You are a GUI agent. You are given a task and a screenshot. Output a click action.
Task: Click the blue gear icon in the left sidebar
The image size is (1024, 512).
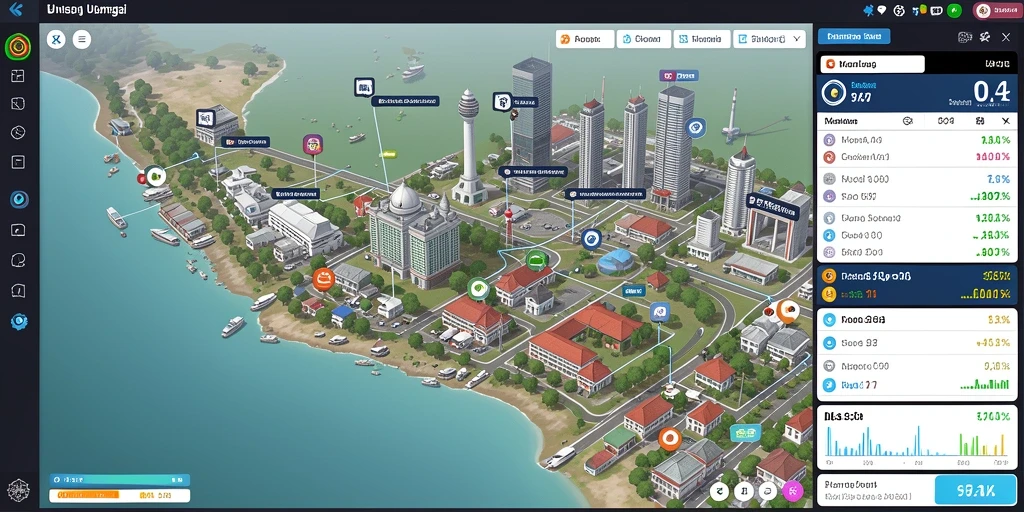(x=19, y=321)
